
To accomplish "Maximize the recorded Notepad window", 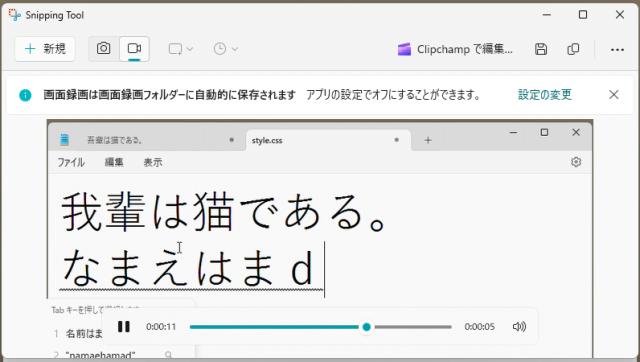I will 544,132.
